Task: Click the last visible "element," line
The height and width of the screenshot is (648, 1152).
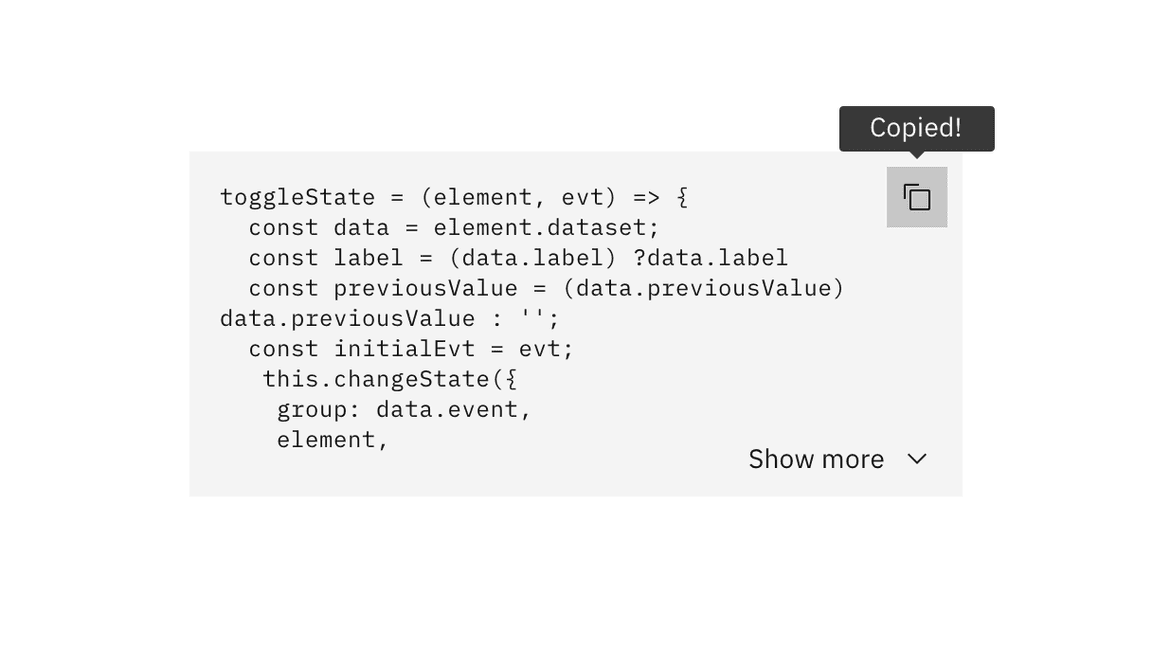Action: pyautogui.click(x=332, y=440)
